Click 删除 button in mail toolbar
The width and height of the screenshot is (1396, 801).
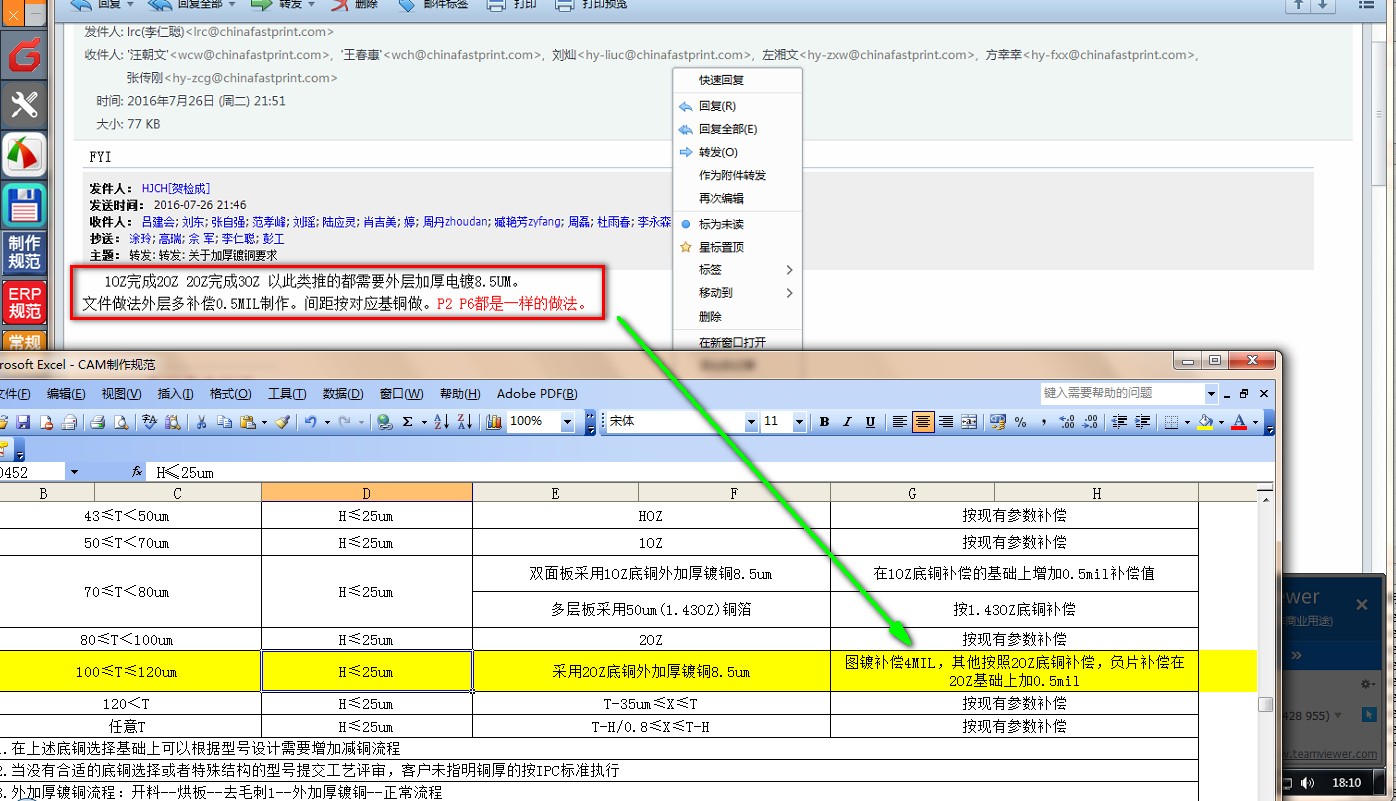(x=355, y=4)
